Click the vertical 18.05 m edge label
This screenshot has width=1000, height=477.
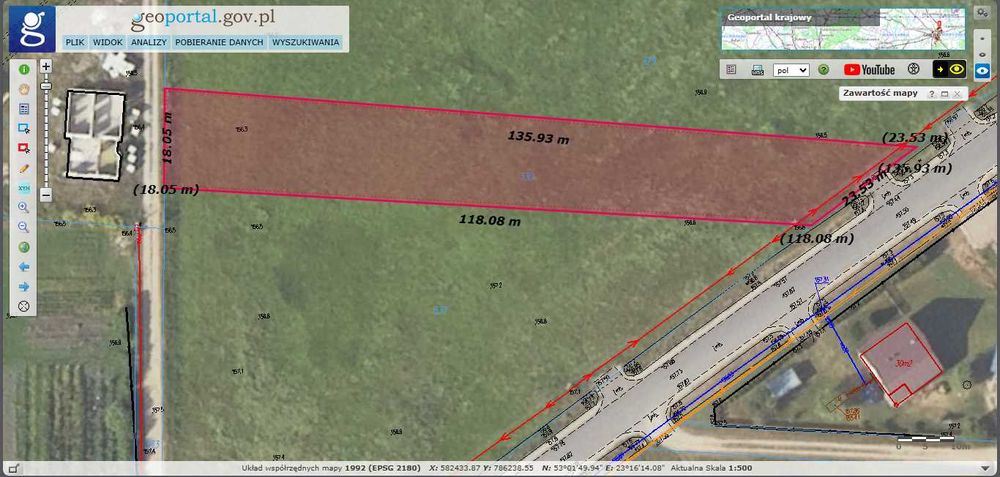tap(168, 138)
